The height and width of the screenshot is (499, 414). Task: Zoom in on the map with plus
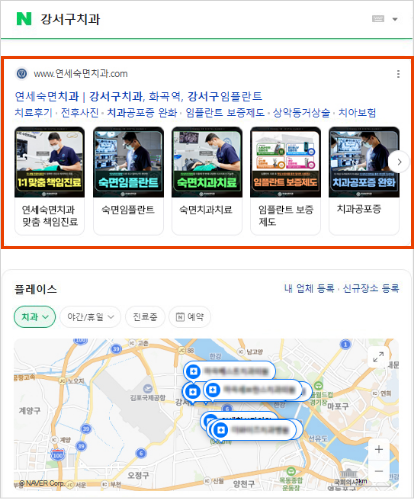[379, 449]
